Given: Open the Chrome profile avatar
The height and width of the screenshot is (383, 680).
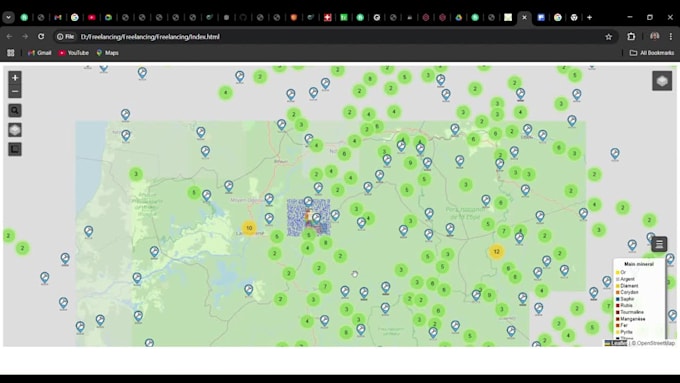Looking at the screenshot, I should (x=654, y=37).
